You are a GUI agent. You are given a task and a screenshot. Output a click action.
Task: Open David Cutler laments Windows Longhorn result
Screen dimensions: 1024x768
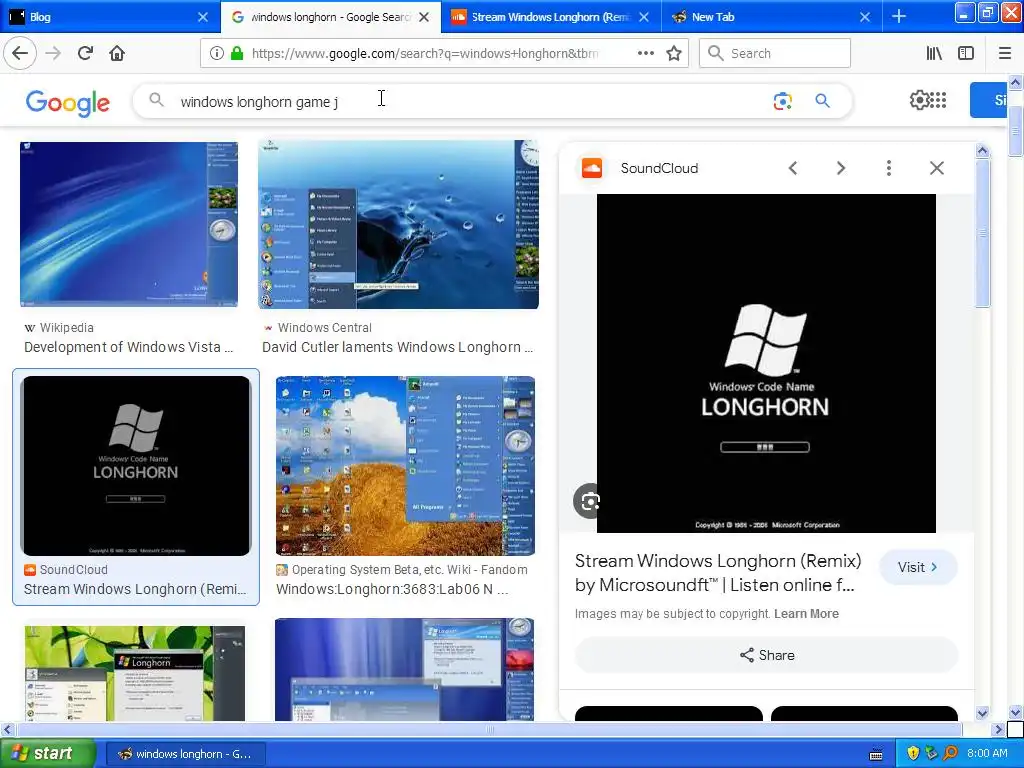pyautogui.click(x=397, y=347)
